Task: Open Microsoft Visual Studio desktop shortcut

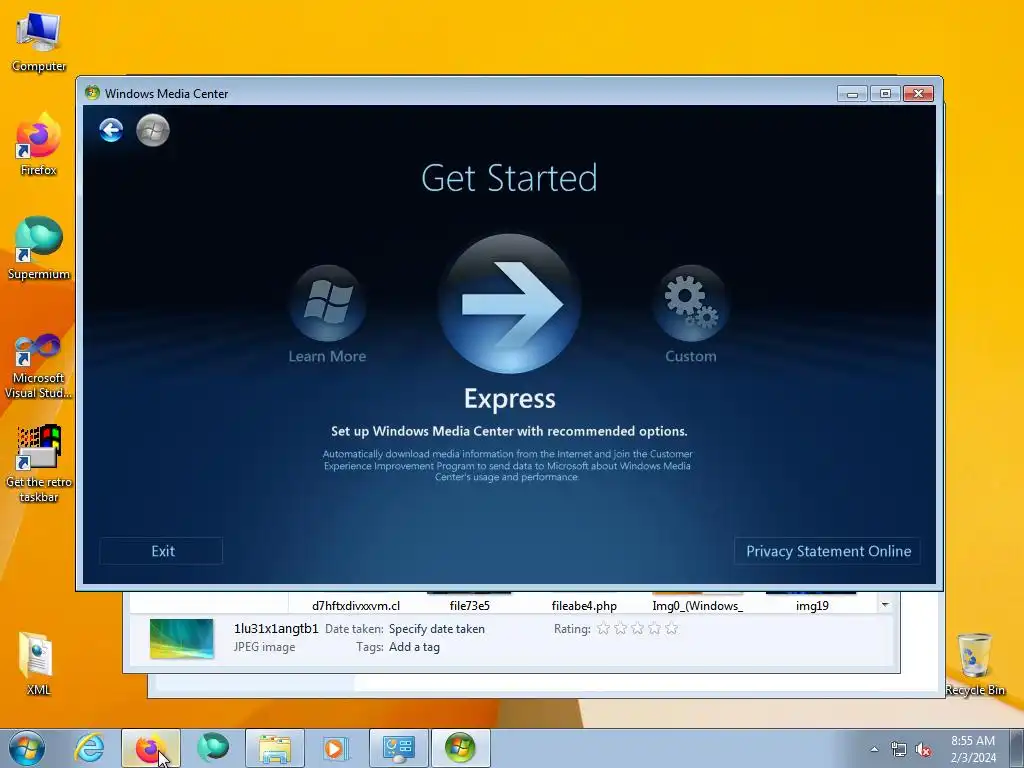Action: point(39,366)
